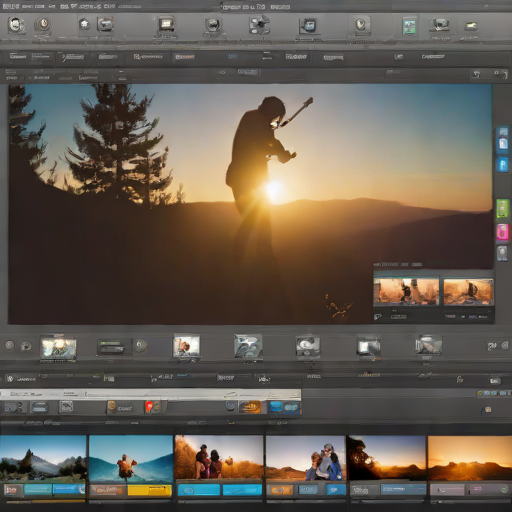Click the round play-button icon in top toolbar
The height and width of the screenshot is (512, 512).
(361, 24)
